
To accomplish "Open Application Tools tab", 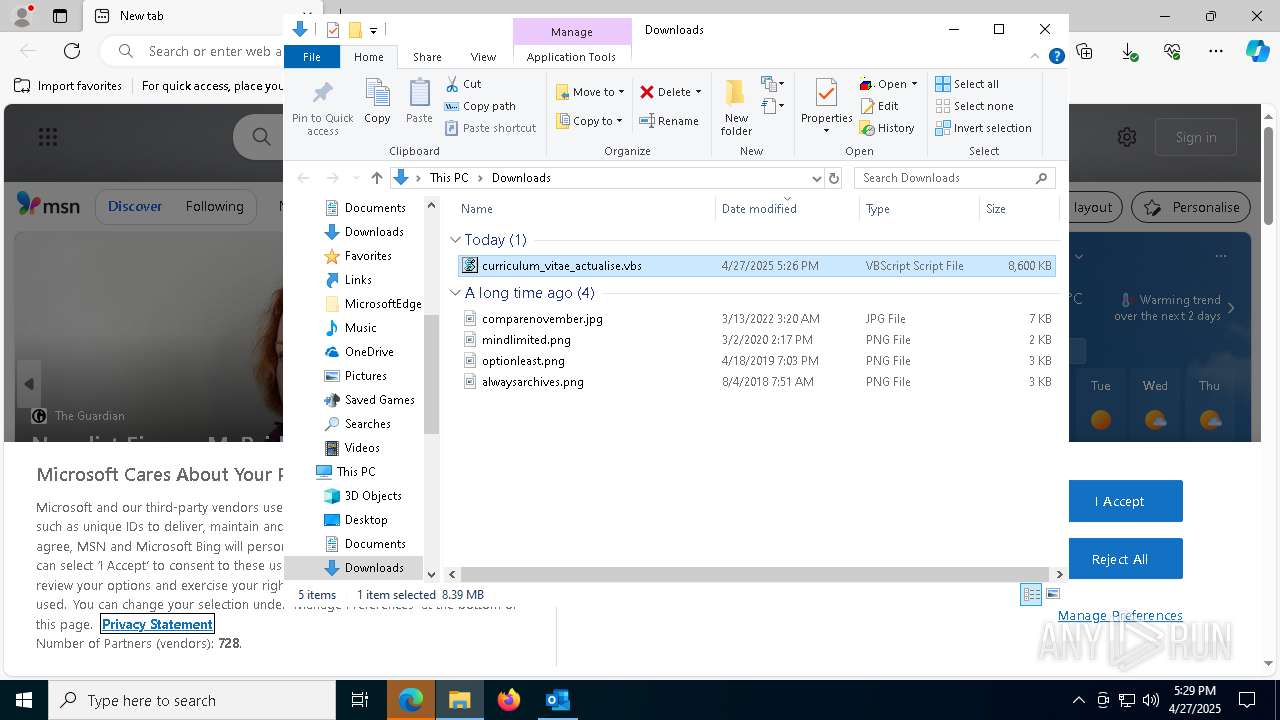I will point(571,57).
